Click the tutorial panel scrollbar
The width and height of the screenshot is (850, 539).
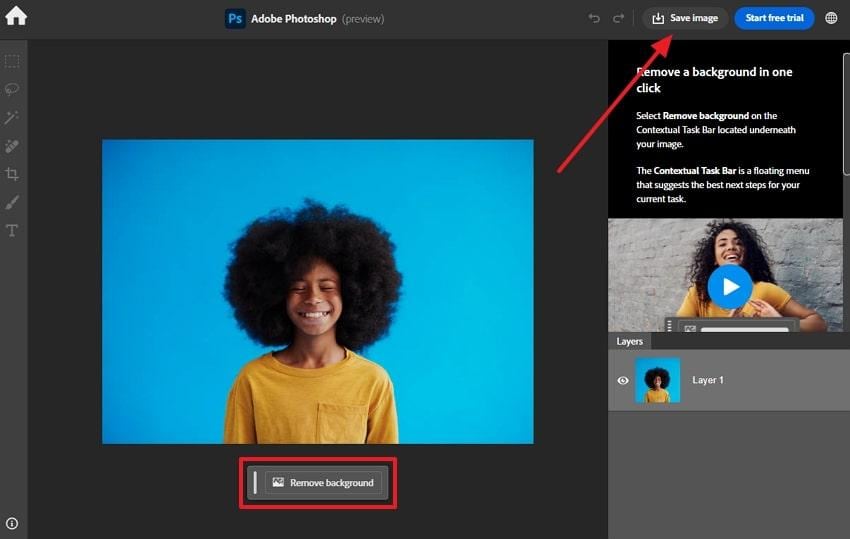click(846, 114)
